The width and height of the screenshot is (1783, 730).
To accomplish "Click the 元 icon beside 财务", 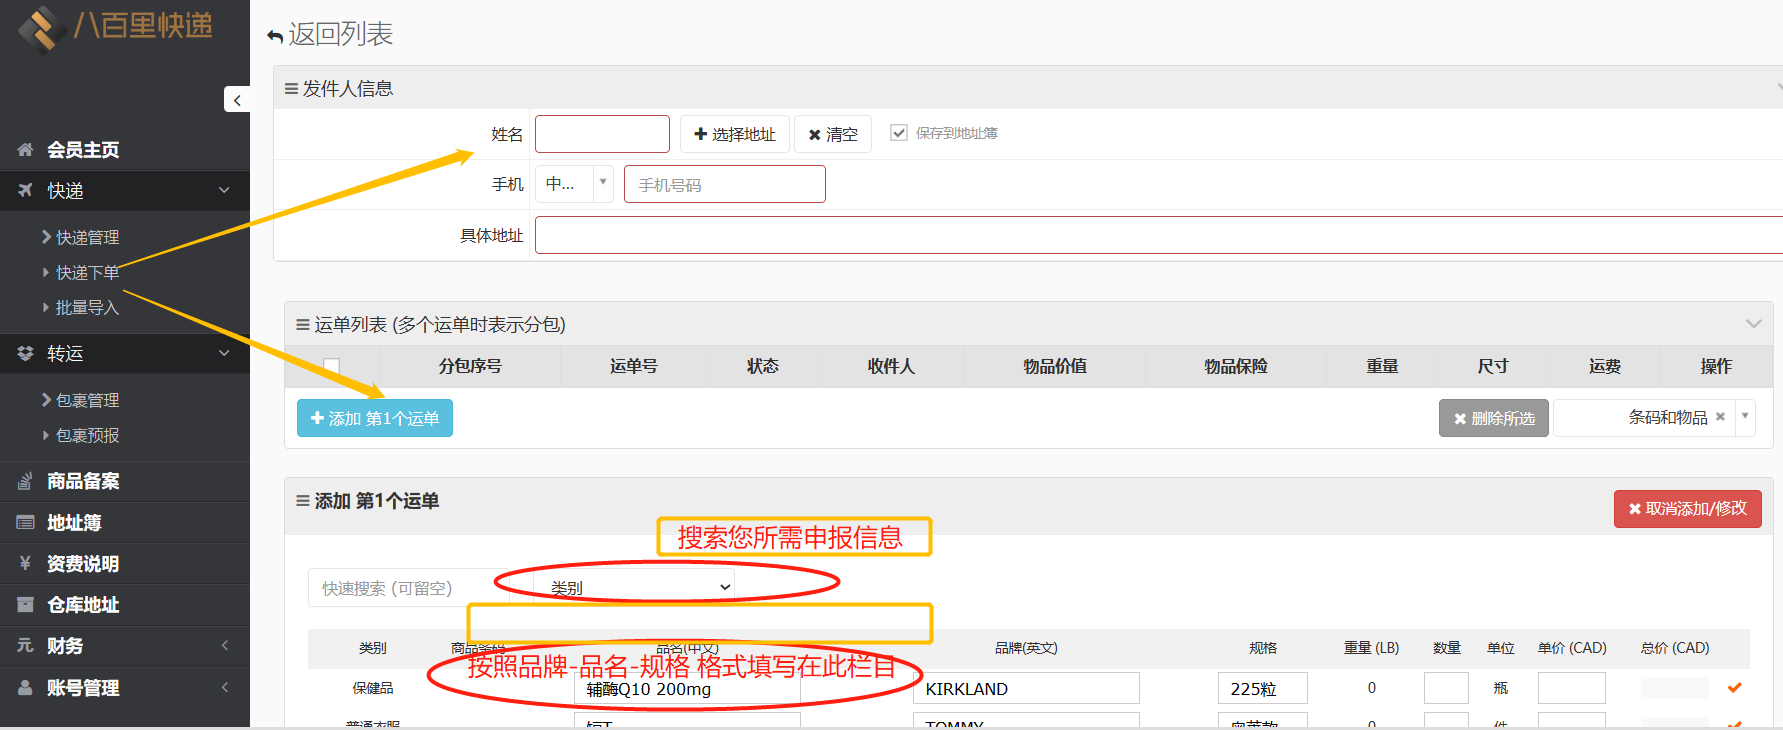I will pos(25,645).
